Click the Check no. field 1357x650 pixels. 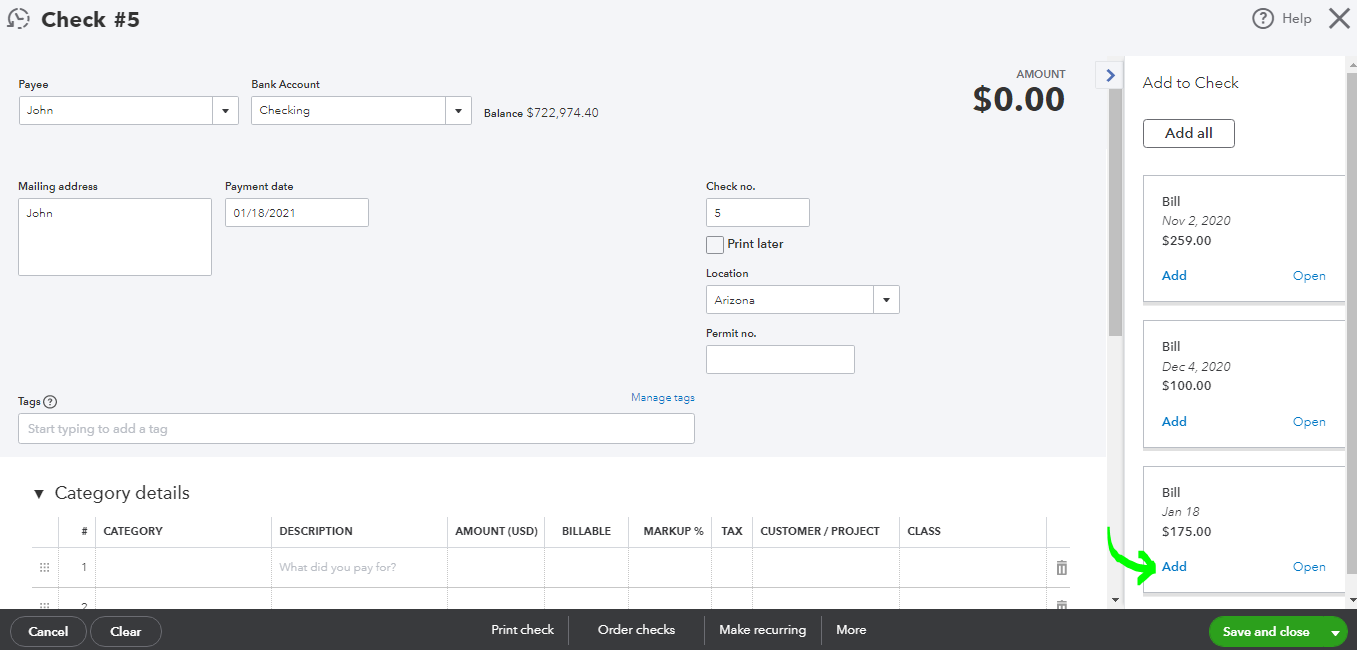(758, 213)
